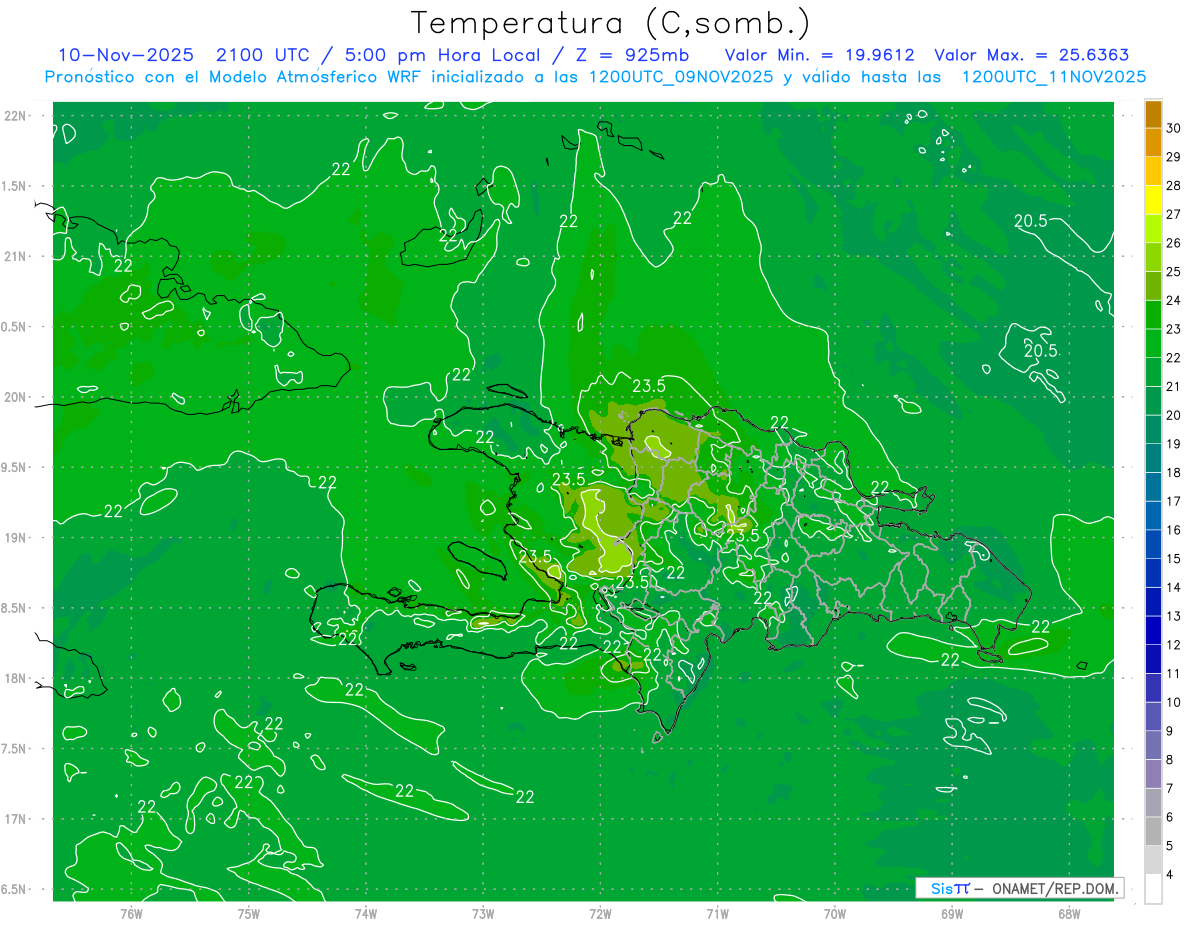Pick the yellow legend swatch between 27 and 28
The height and width of the screenshot is (927, 1200).
(x=1153, y=200)
